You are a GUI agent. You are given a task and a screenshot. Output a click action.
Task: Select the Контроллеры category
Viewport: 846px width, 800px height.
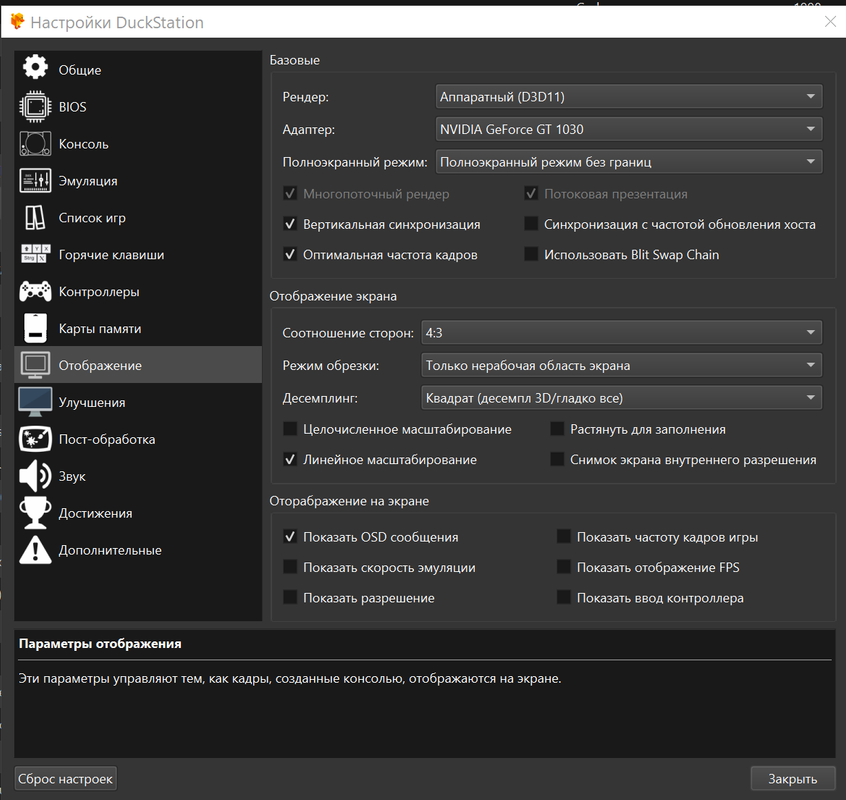point(138,291)
